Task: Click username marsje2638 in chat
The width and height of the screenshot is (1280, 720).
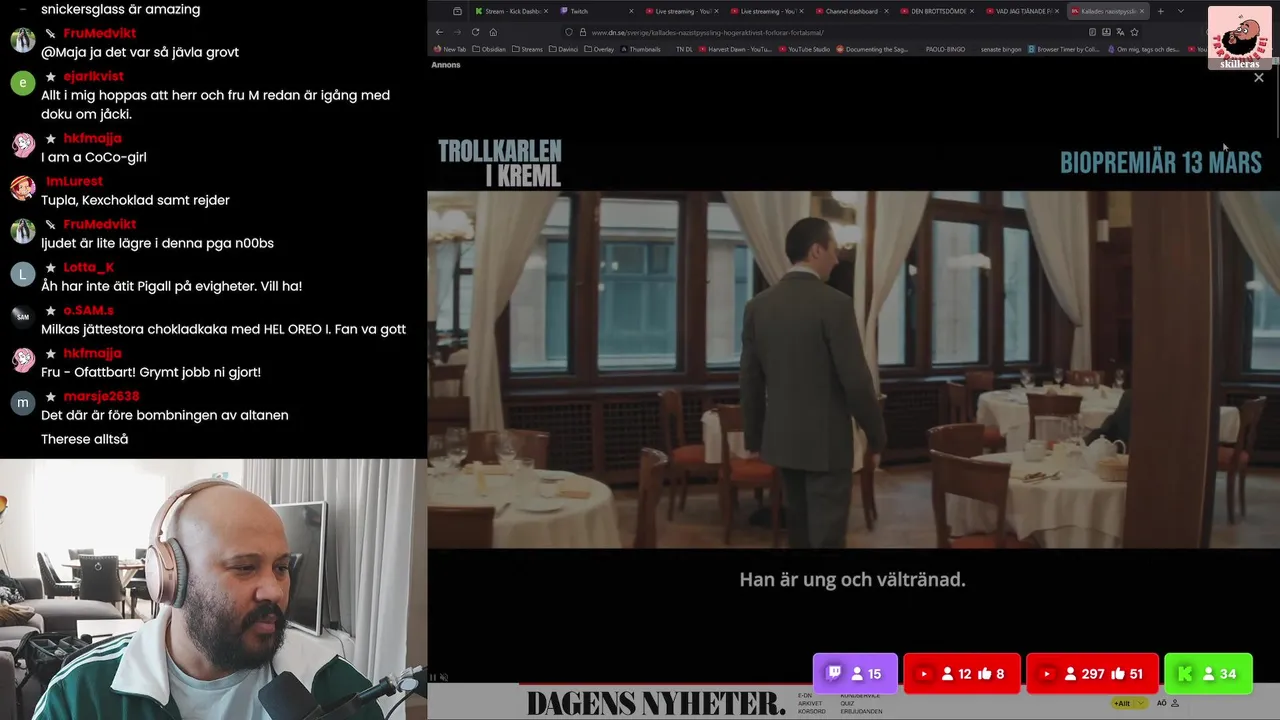Action: pyautogui.click(x=101, y=396)
